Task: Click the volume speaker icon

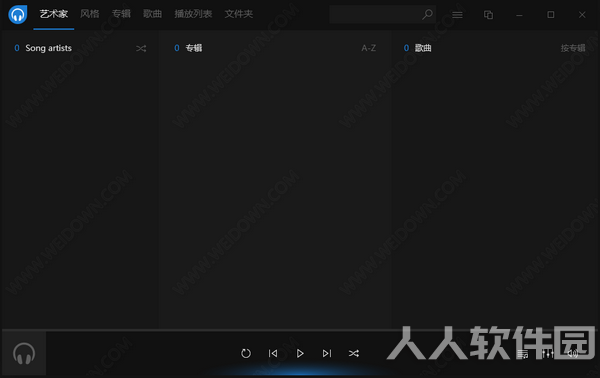Action: (572, 354)
